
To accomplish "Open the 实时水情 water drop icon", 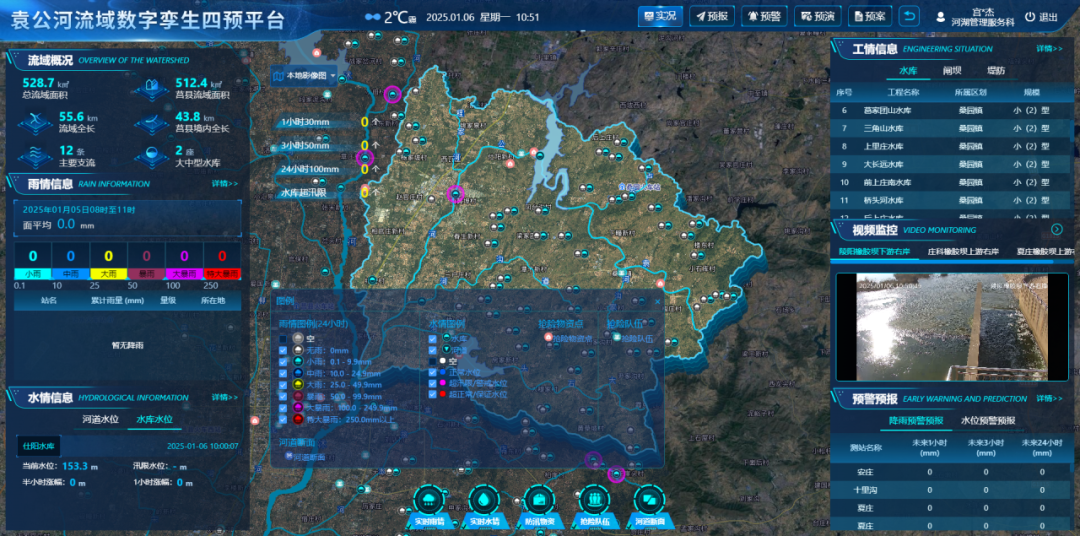I will coord(484,499).
